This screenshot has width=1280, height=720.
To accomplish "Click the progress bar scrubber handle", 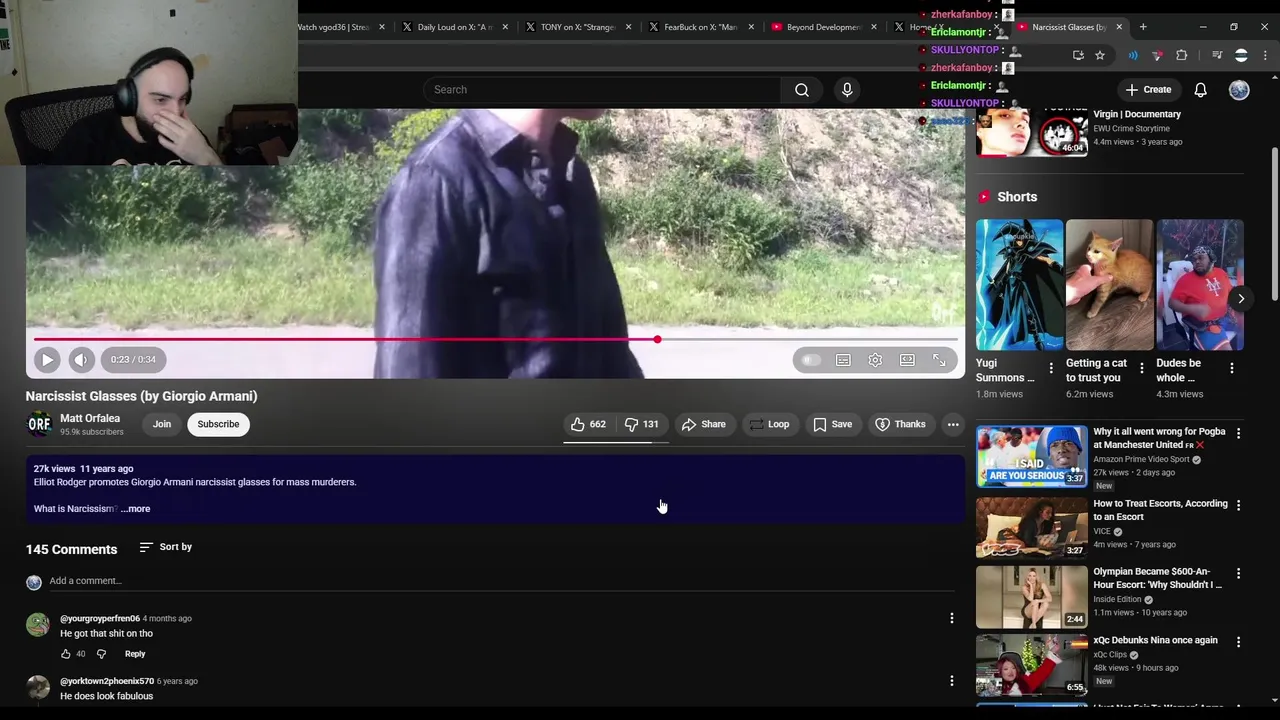I will point(657,340).
